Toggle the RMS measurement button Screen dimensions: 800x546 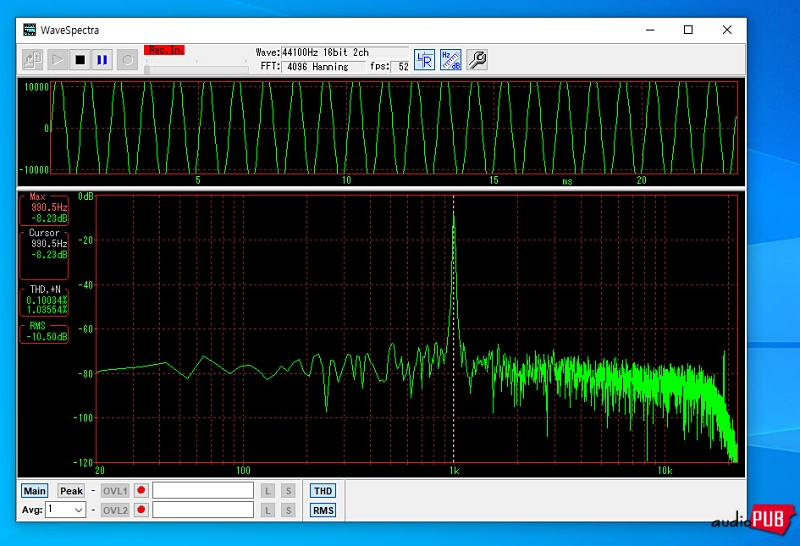pyautogui.click(x=323, y=510)
